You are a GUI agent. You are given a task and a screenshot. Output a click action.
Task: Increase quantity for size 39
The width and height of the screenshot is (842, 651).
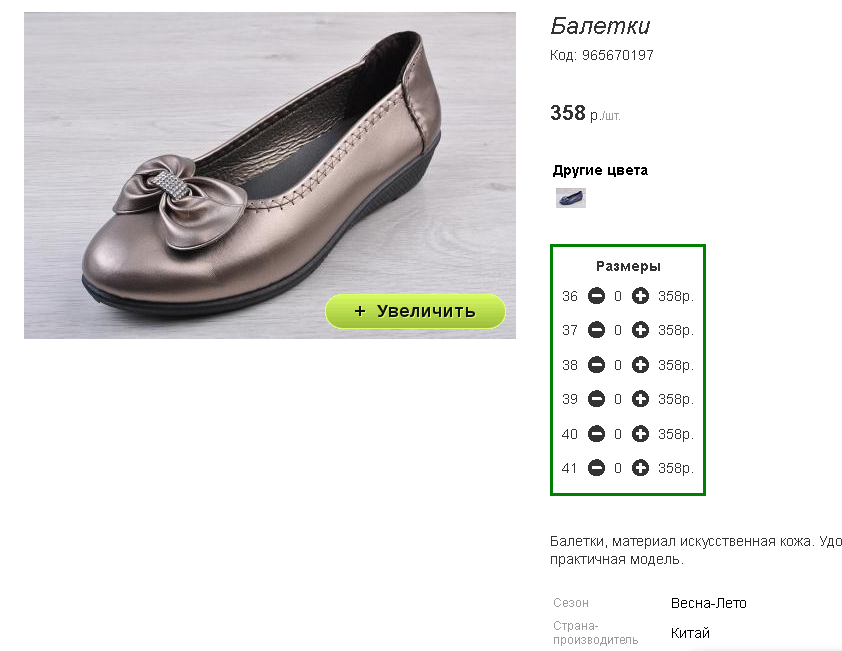640,399
